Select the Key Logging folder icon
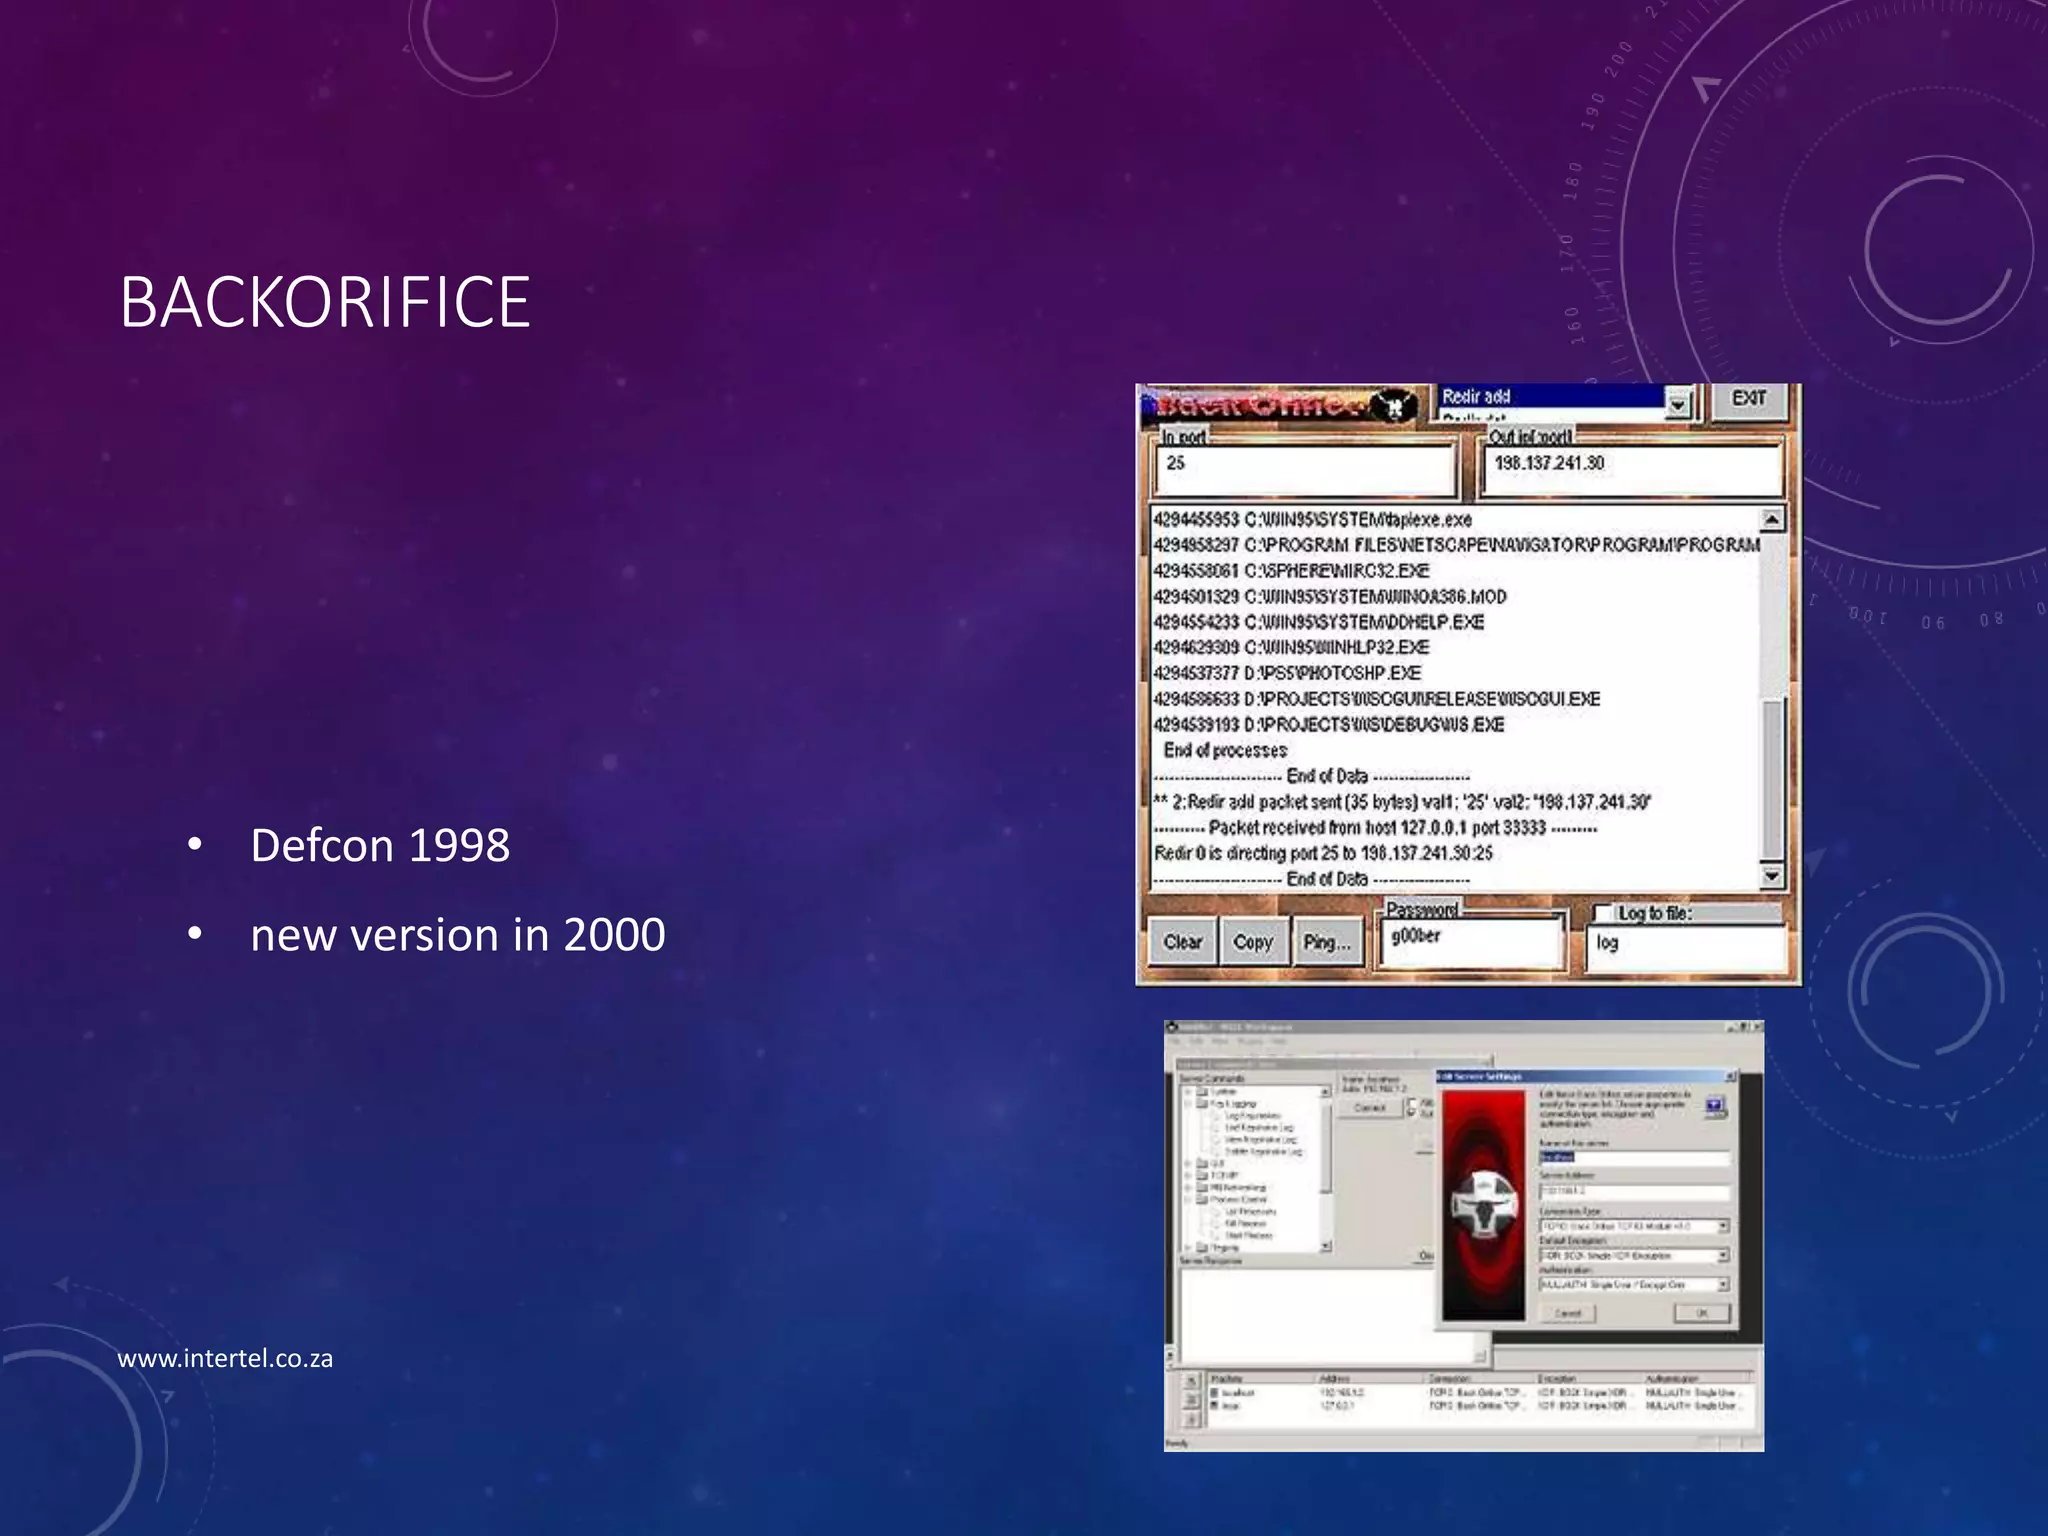Viewport: 2048px width, 1536px height. click(1203, 1104)
